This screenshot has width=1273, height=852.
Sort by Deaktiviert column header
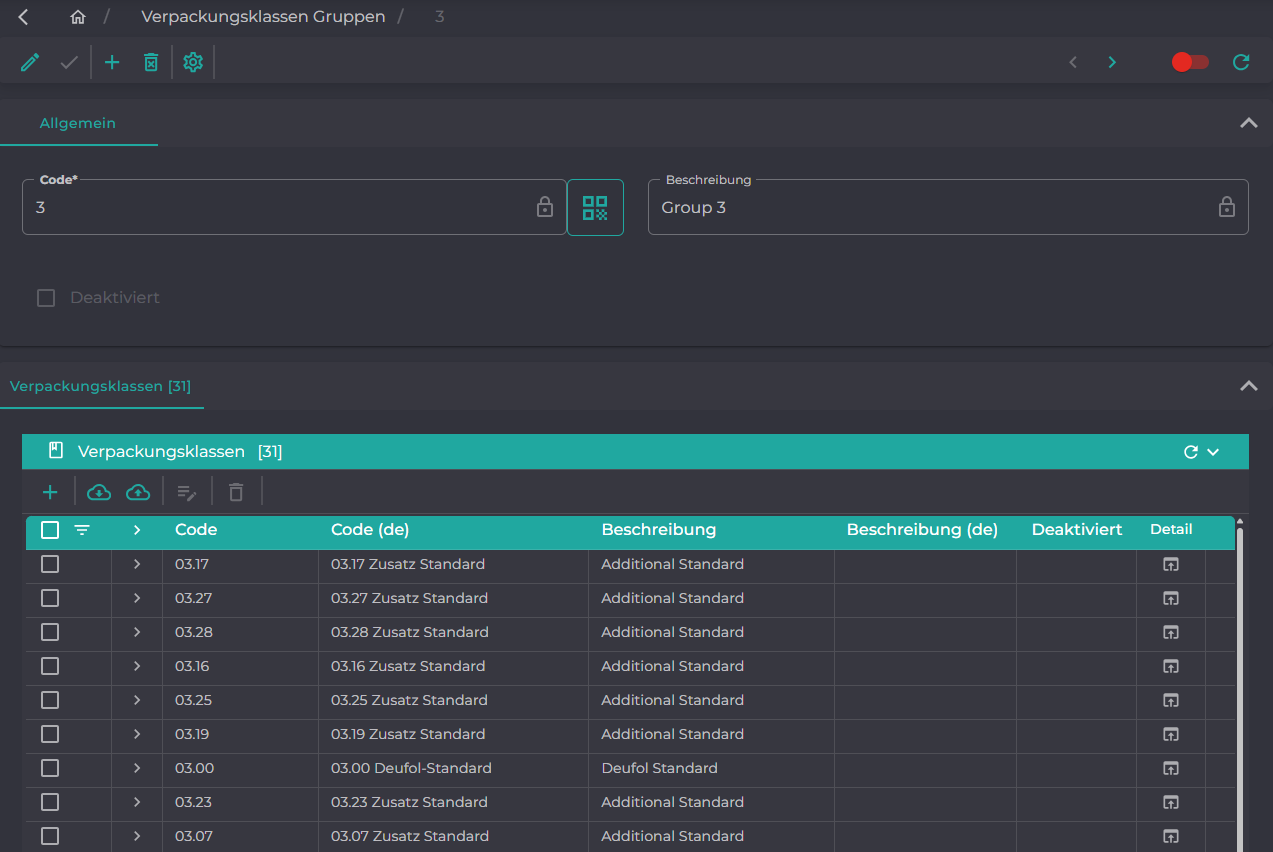[1077, 530]
